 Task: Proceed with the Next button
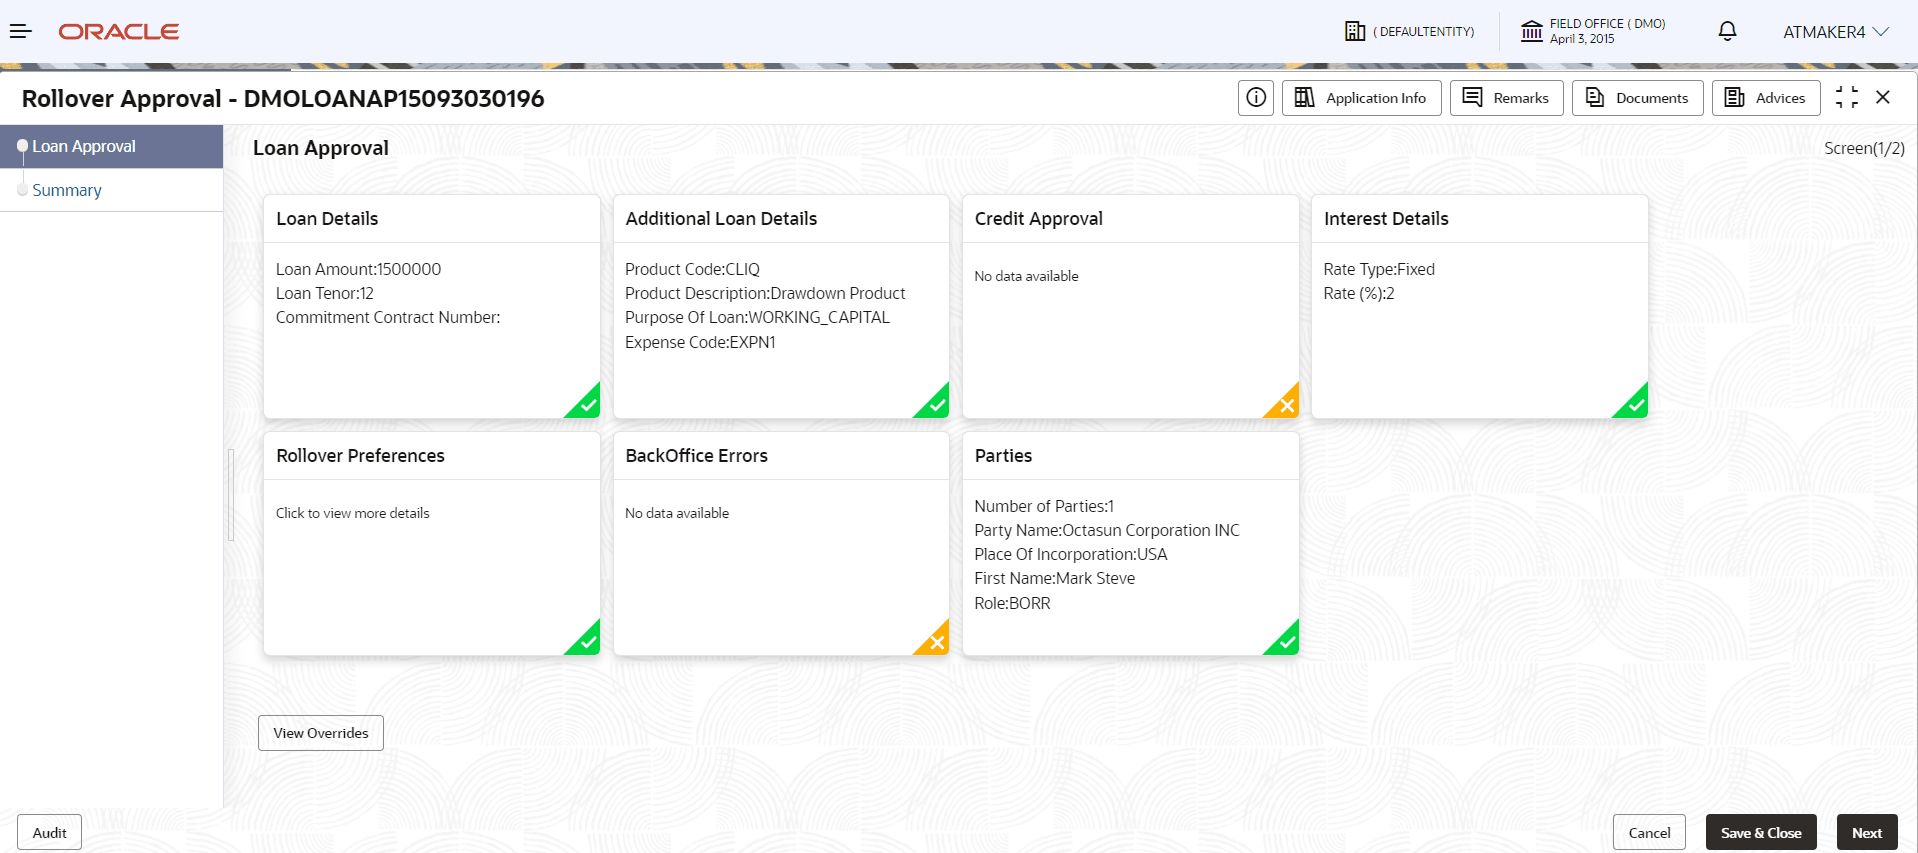tap(1867, 833)
